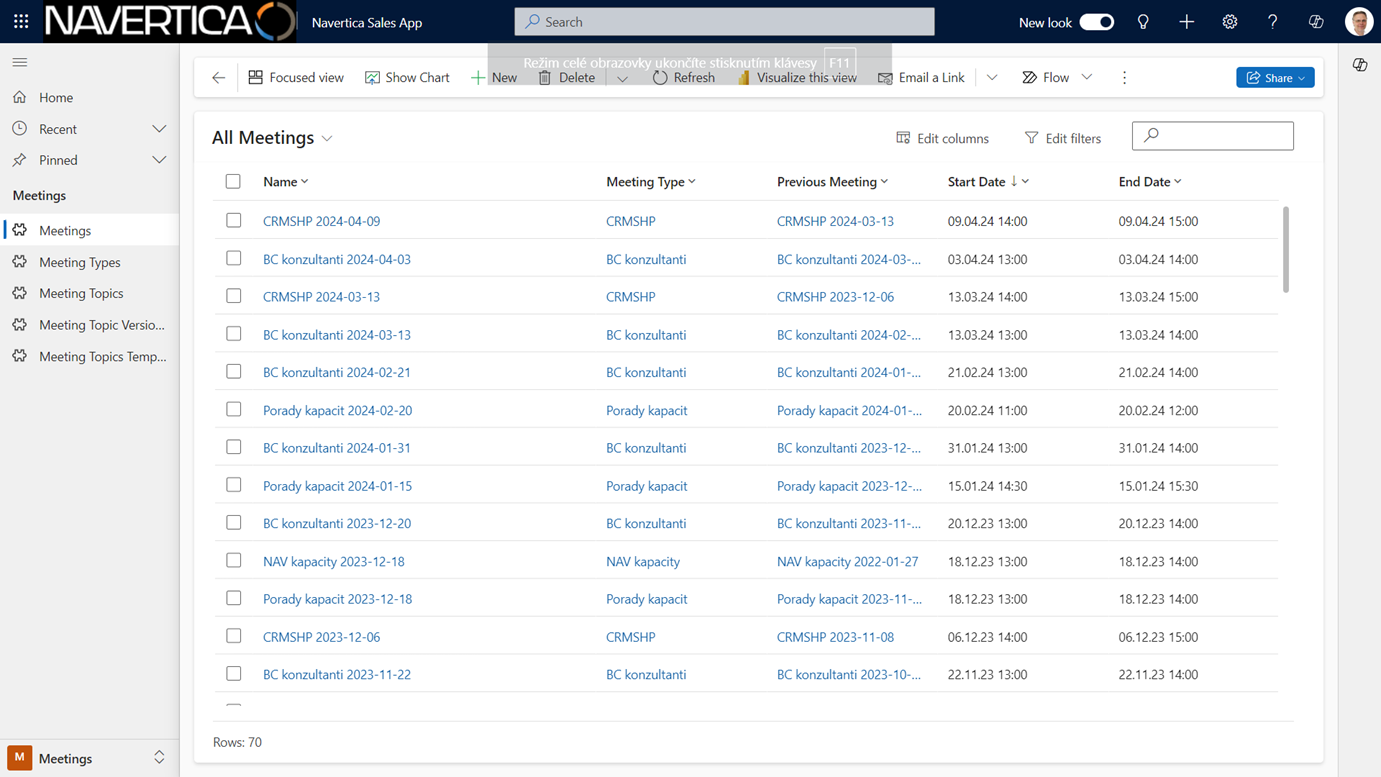The height and width of the screenshot is (777, 1381).
Task: Open Meeting Topic Versions in sidebar
Action: (89, 325)
